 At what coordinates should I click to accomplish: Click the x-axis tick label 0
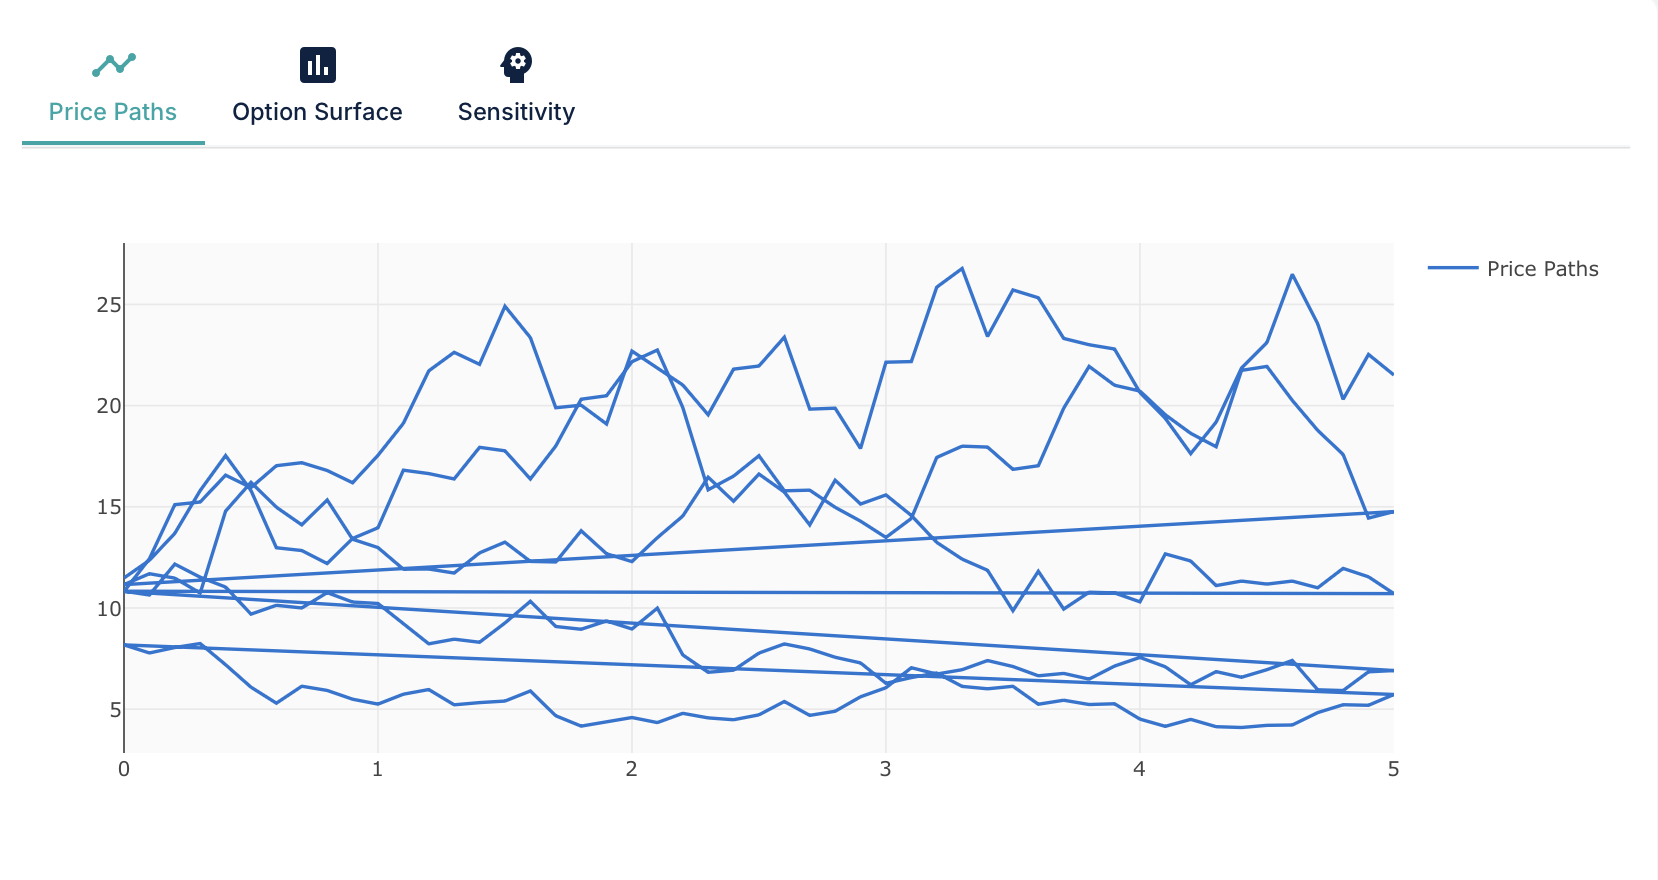tap(124, 769)
